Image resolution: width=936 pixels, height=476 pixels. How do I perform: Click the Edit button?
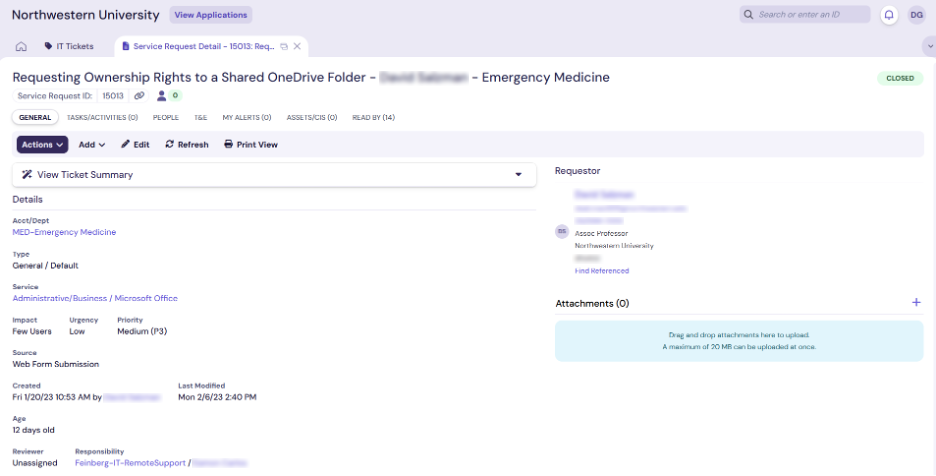click(x=135, y=145)
